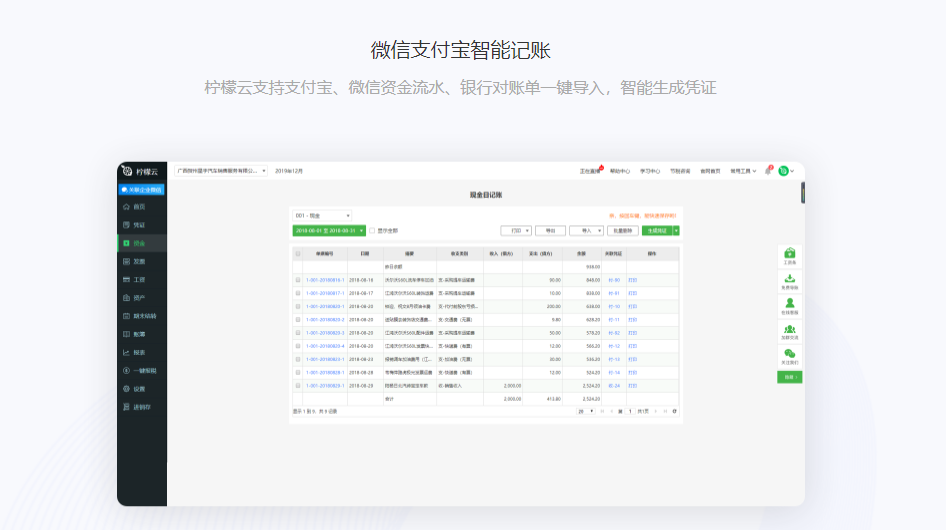Expand the 打印 print dropdown
Viewport: 946px width, 530px height.
tap(516, 231)
